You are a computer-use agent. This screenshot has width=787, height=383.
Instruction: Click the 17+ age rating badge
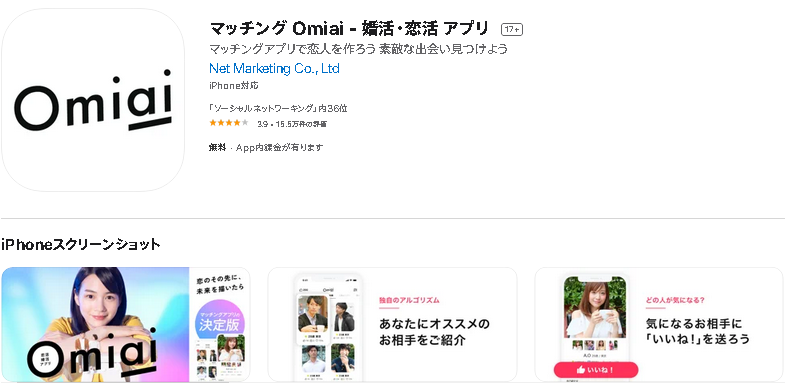511,30
